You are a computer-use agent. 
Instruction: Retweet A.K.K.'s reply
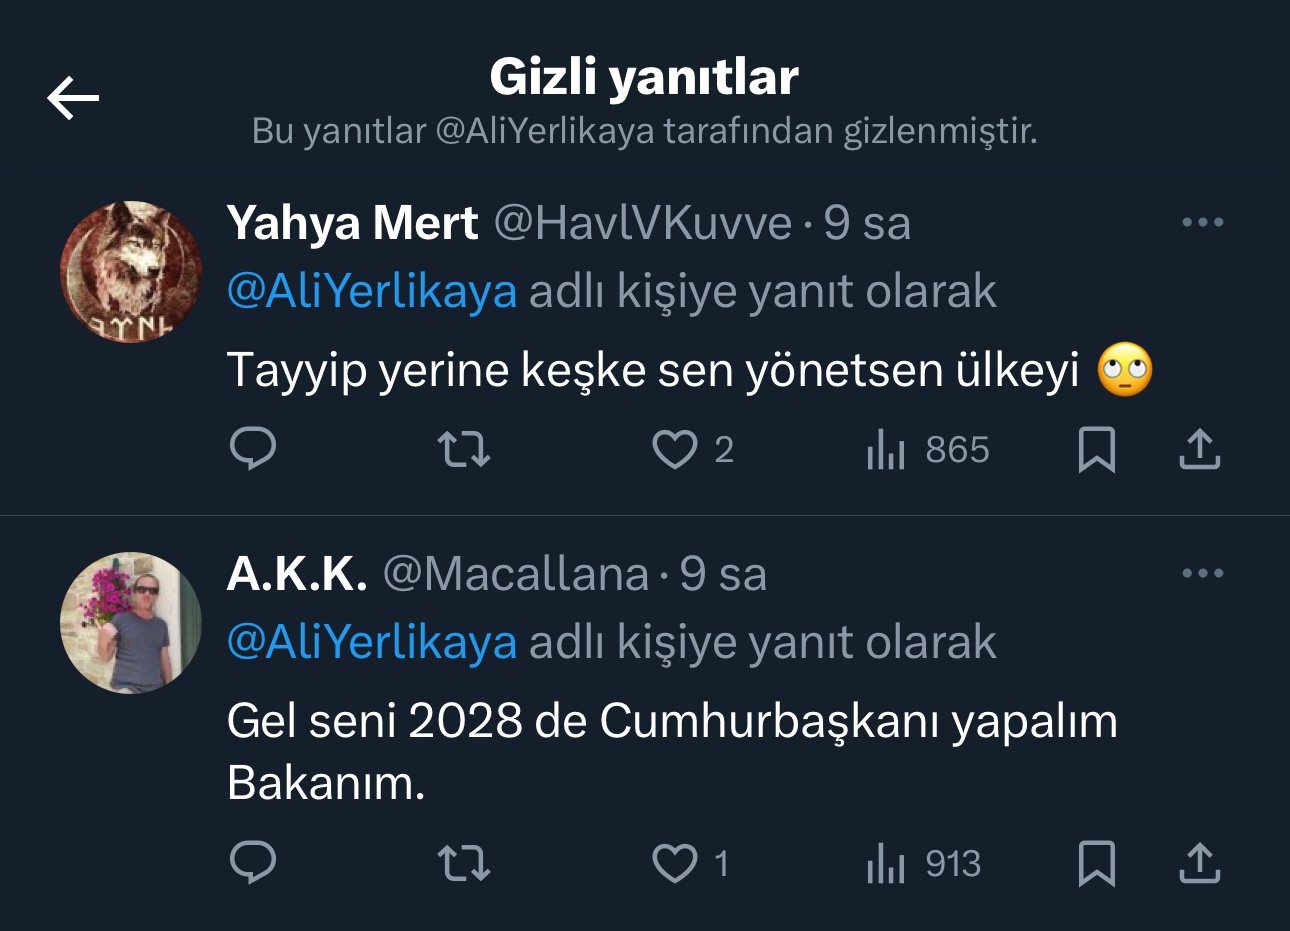(465, 863)
